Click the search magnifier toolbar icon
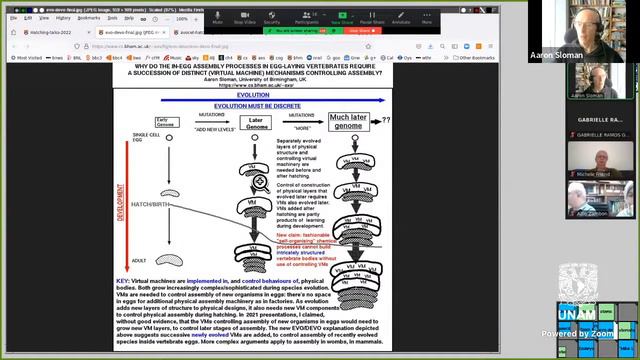Image resolution: width=640 pixels, height=360 pixels. pos(442,47)
